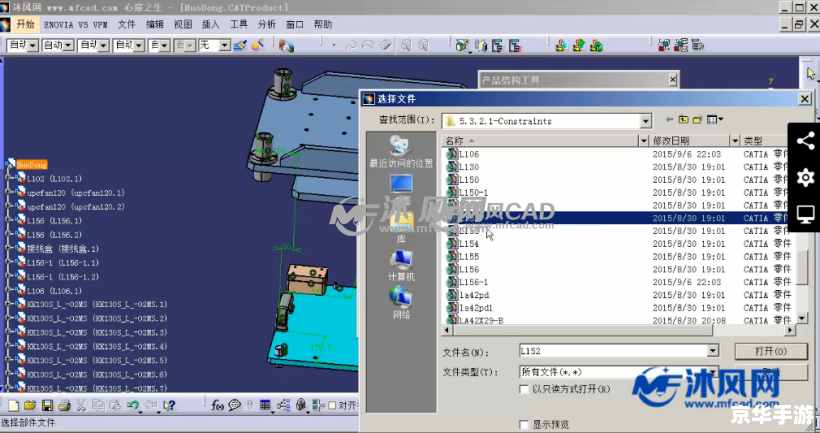Undo last action with green arrow icon
This screenshot has width=820, height=433.
[133, 405]
